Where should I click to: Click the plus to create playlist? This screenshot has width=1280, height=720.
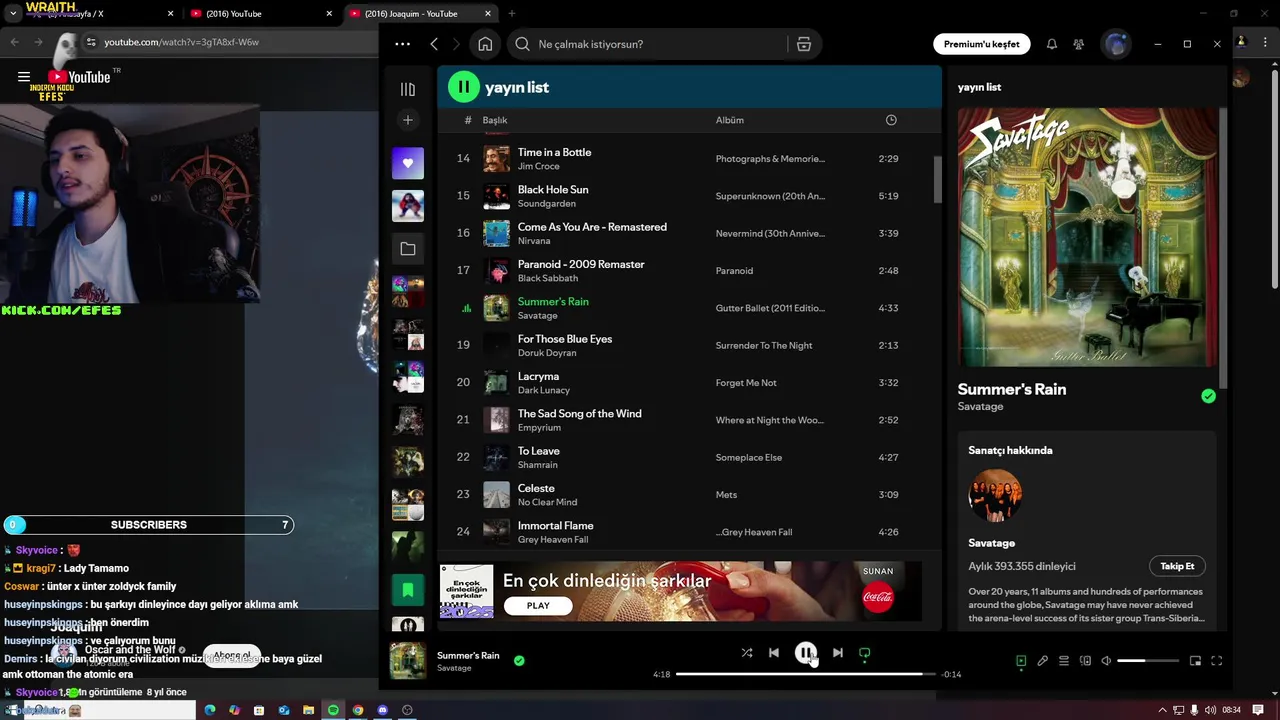click(x=408, y=120)
